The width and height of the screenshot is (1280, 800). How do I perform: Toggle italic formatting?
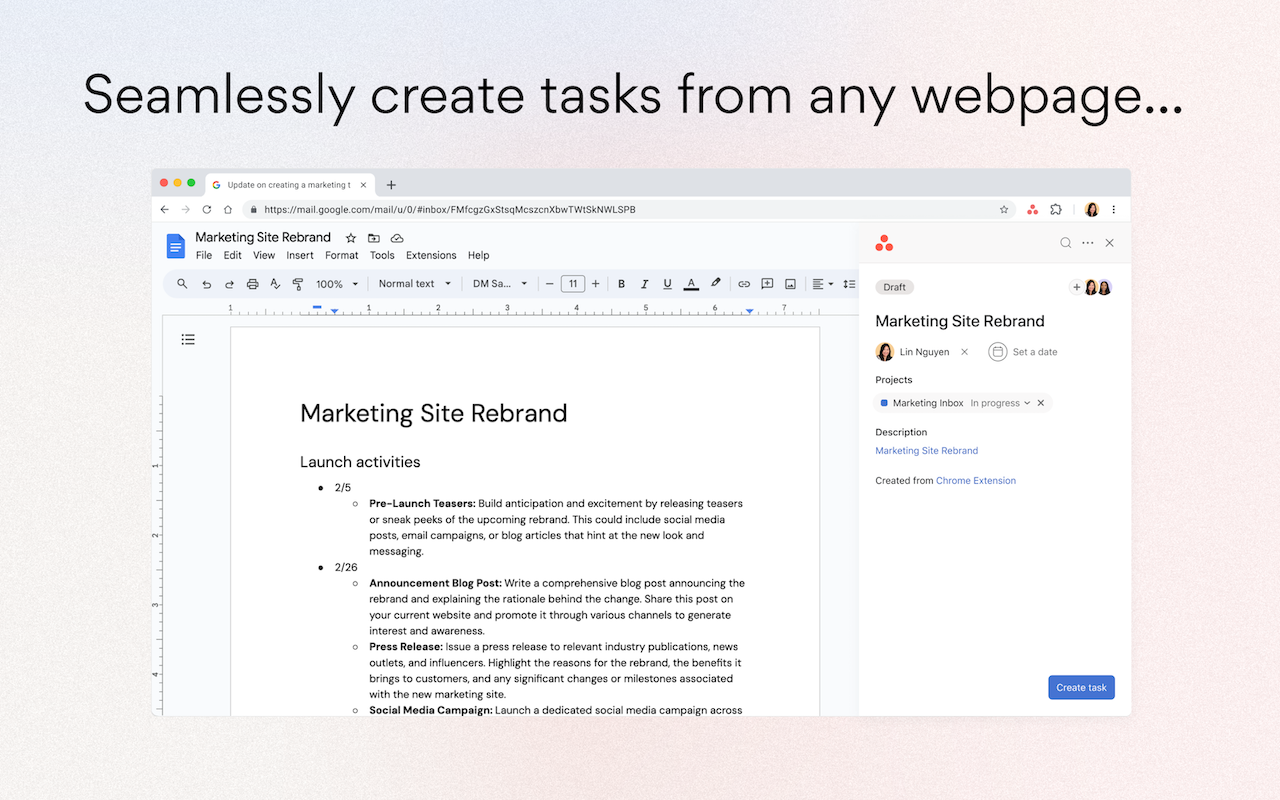pyautogui.click(x=644, y=284)
